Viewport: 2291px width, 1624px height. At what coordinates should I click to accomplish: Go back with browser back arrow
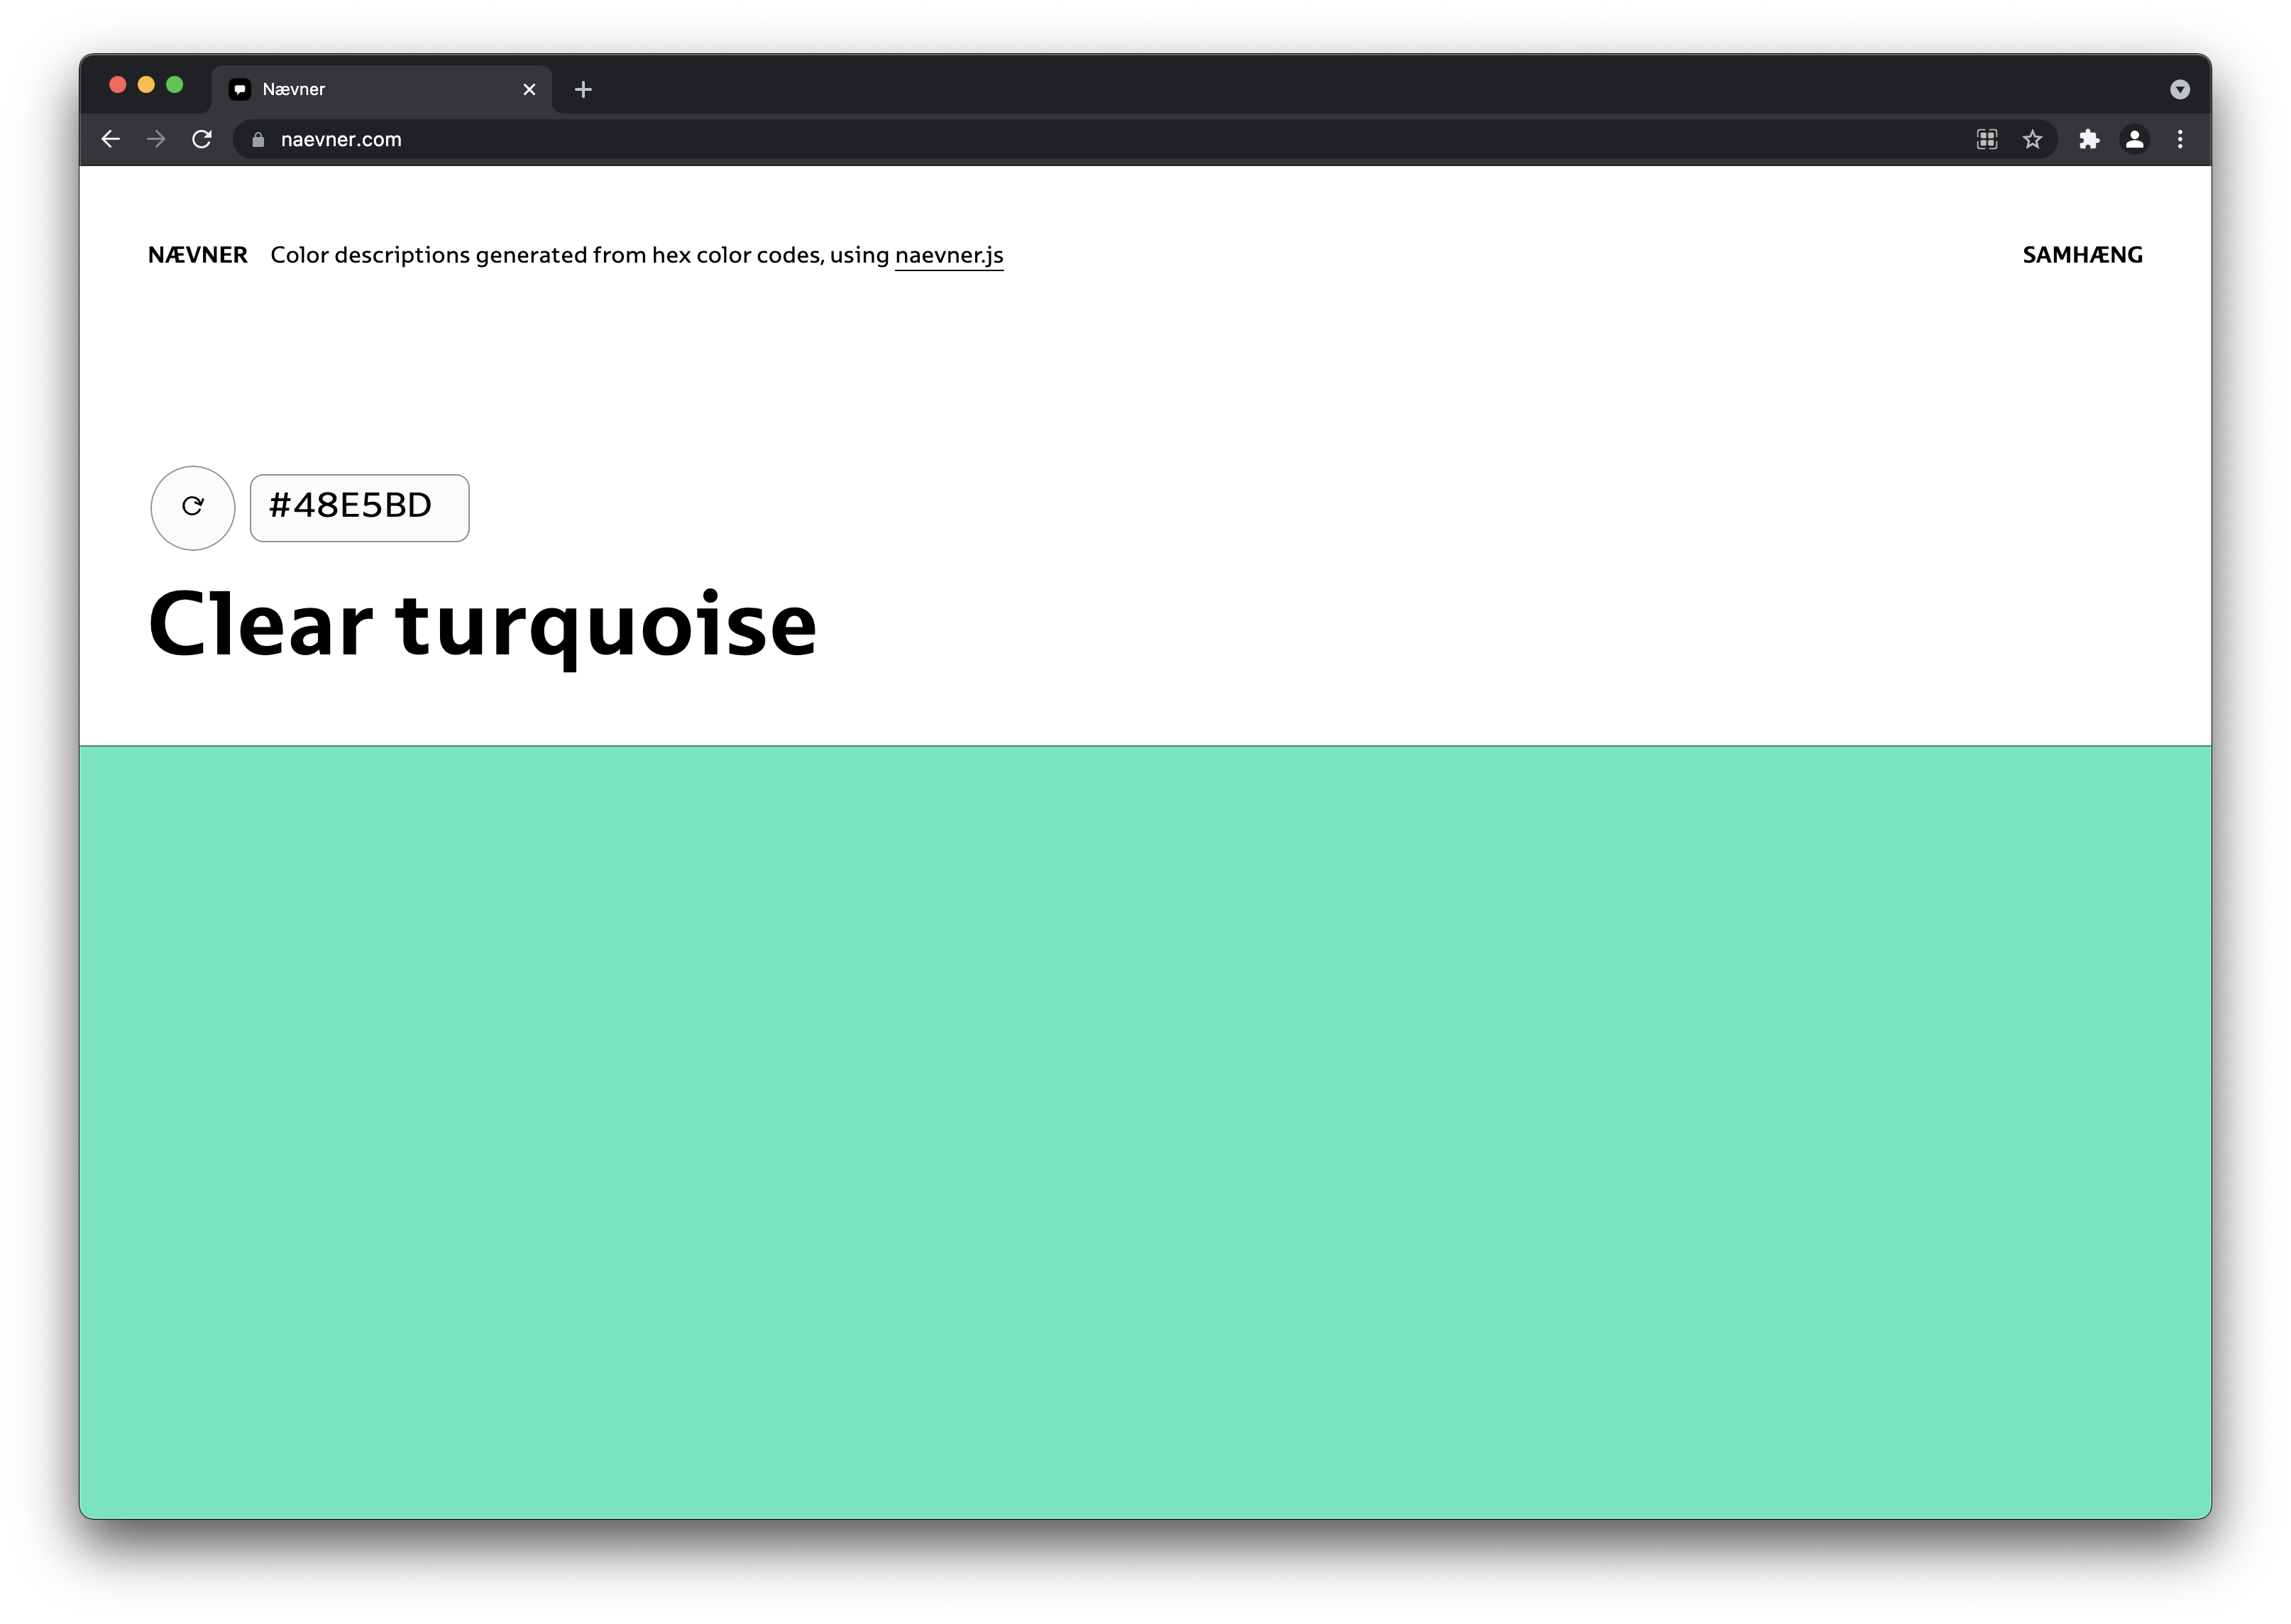[x=111, y=139]
